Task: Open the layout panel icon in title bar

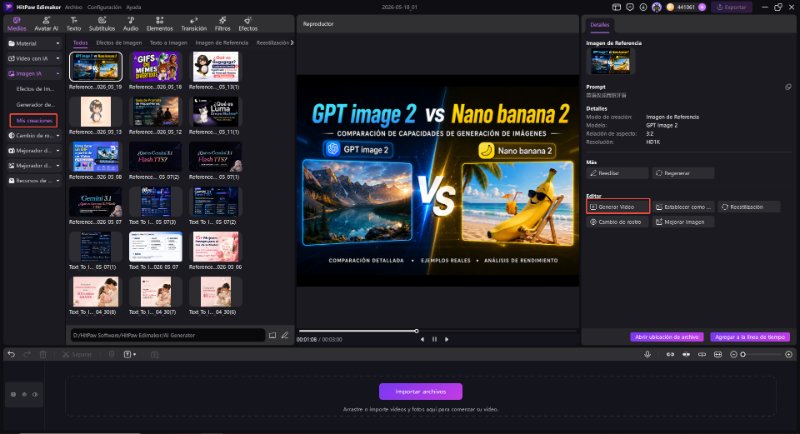Action: (x=616, y=7)
